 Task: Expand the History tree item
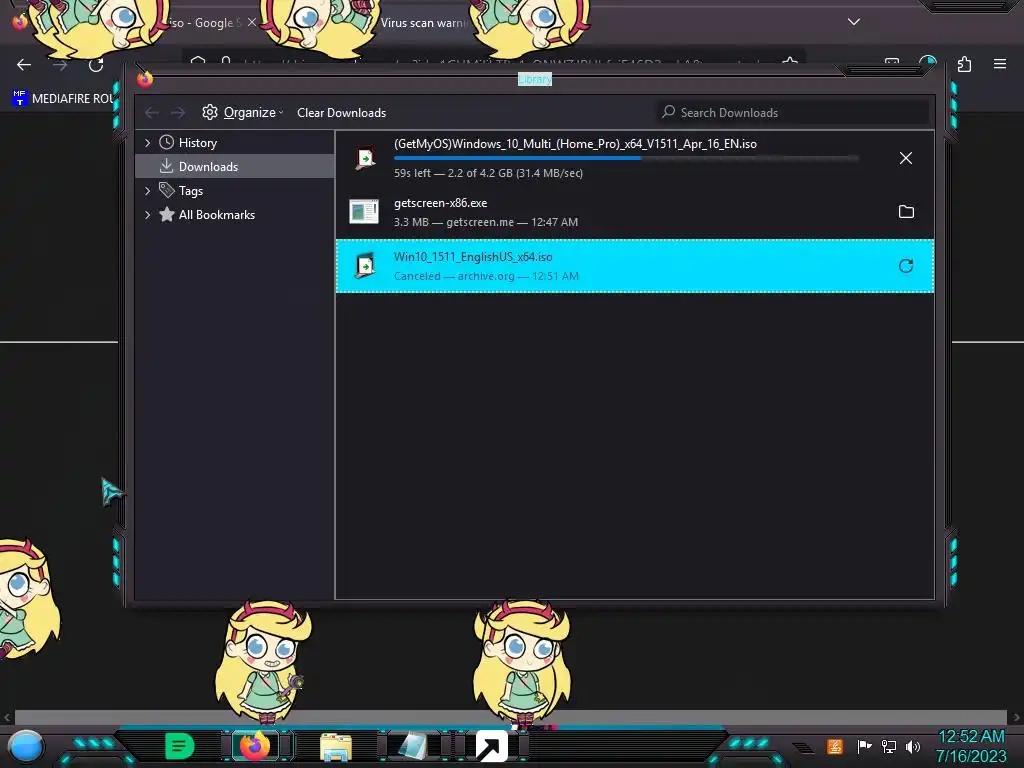(148, 142)
